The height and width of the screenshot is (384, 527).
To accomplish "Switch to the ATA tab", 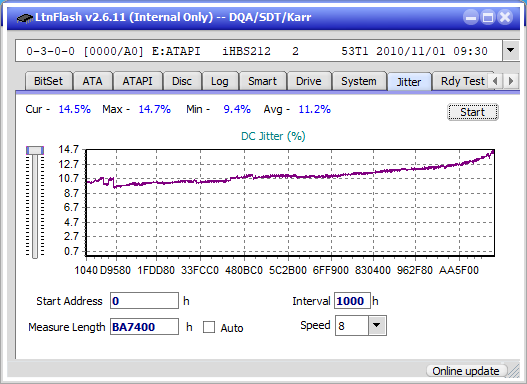I will click(92, 81).
